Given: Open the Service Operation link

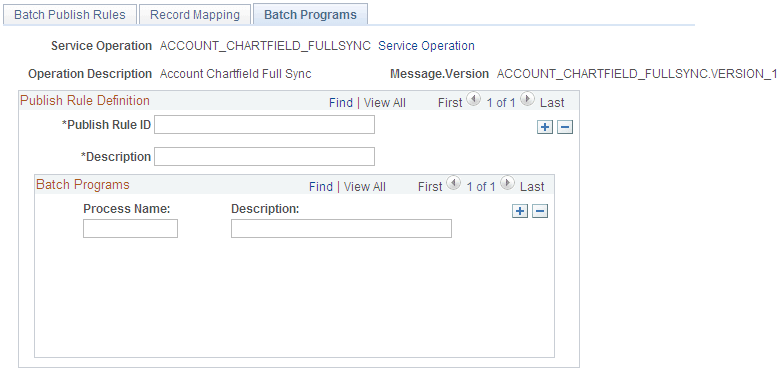Looking at the screenshot, I should (x=426, y=46).
